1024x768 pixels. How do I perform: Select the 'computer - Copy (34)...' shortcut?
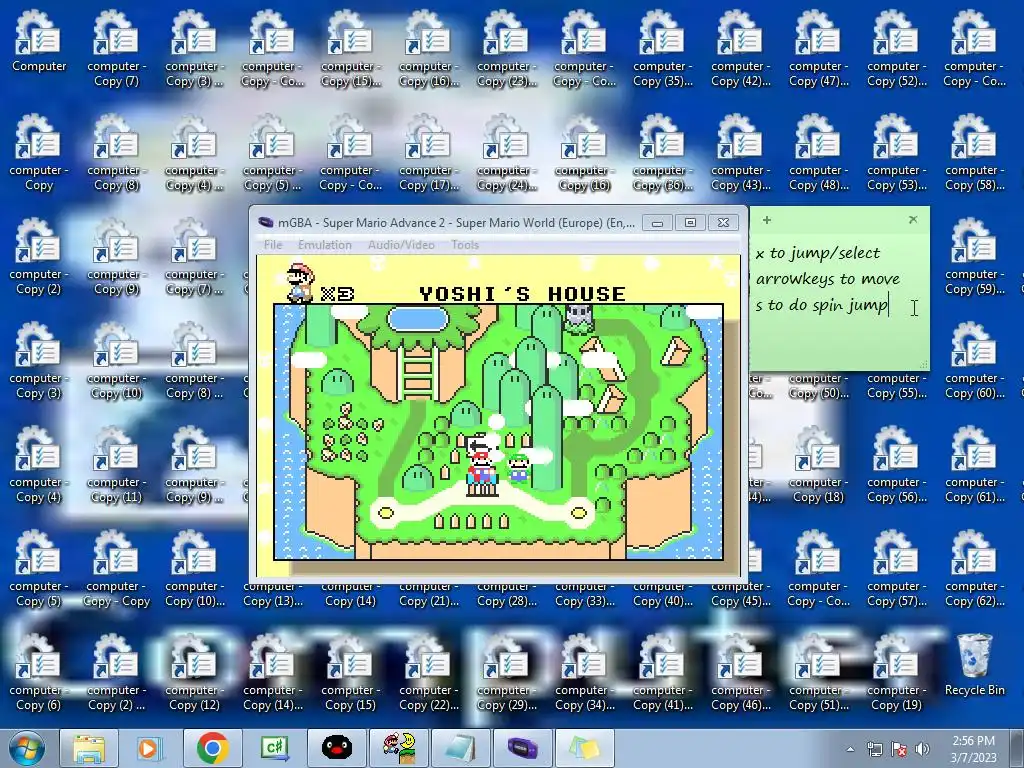coord(584,673)
